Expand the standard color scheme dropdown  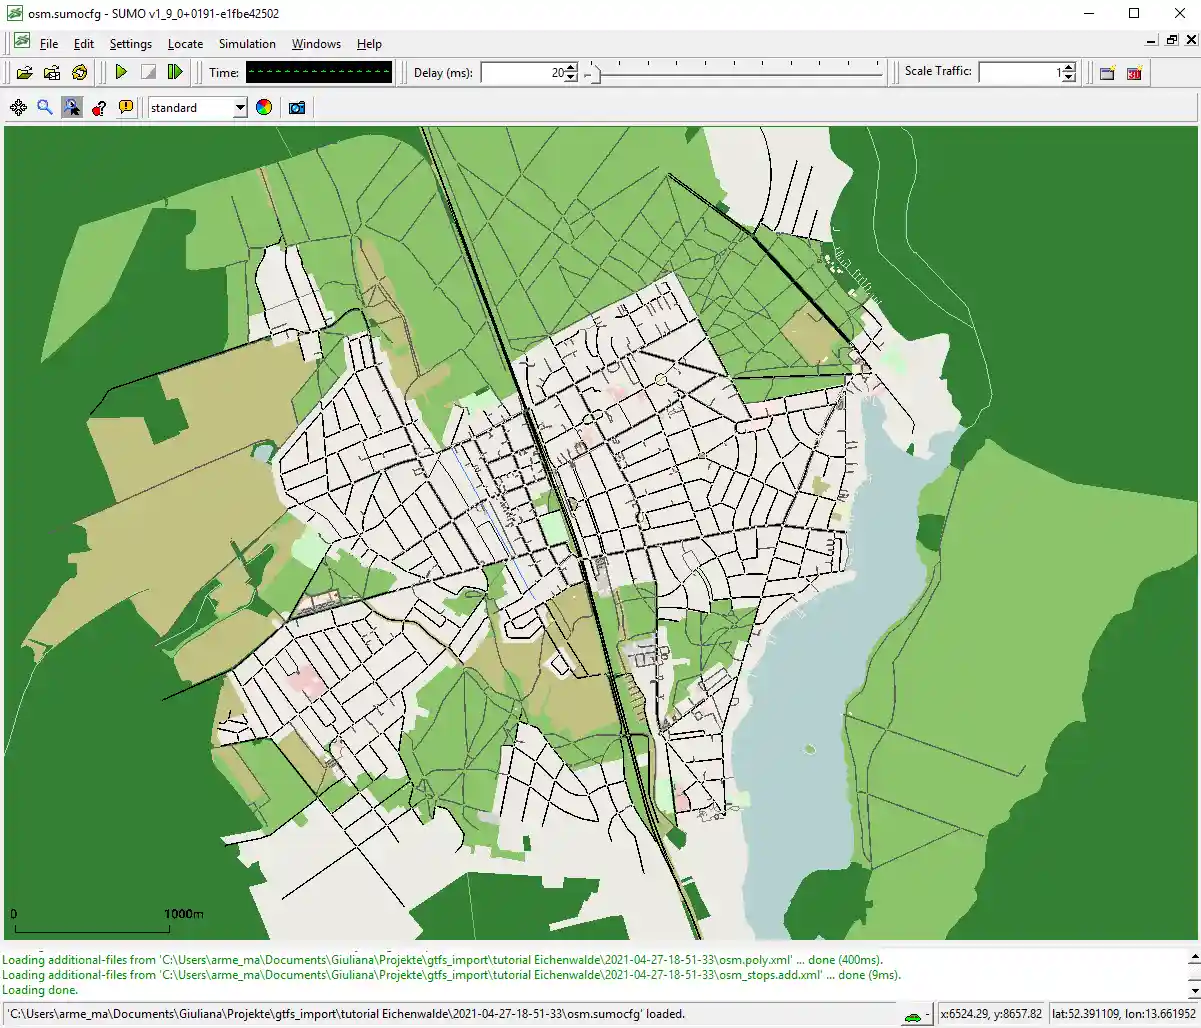tap(240, 108)
